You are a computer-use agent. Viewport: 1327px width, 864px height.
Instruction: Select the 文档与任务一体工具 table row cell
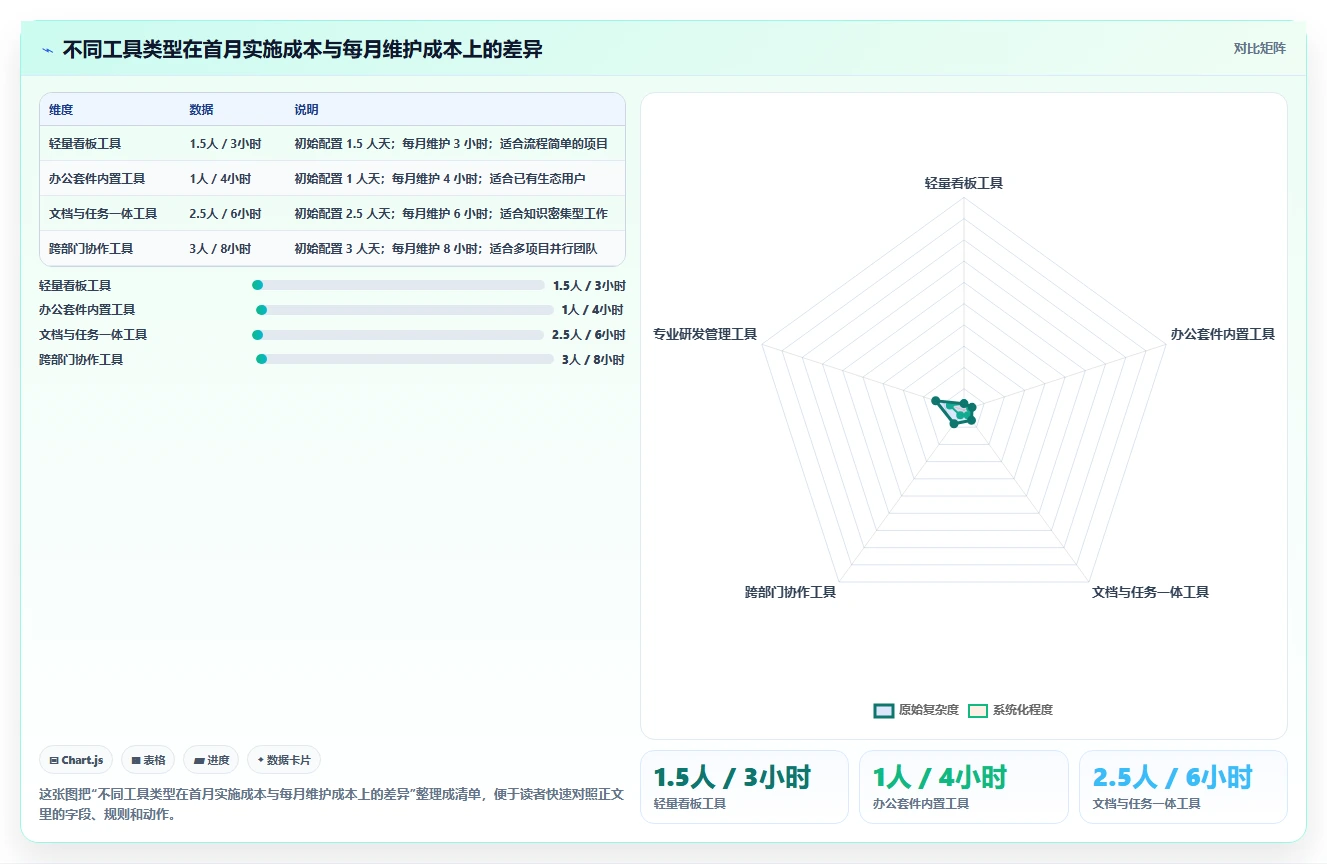point(103,214)
